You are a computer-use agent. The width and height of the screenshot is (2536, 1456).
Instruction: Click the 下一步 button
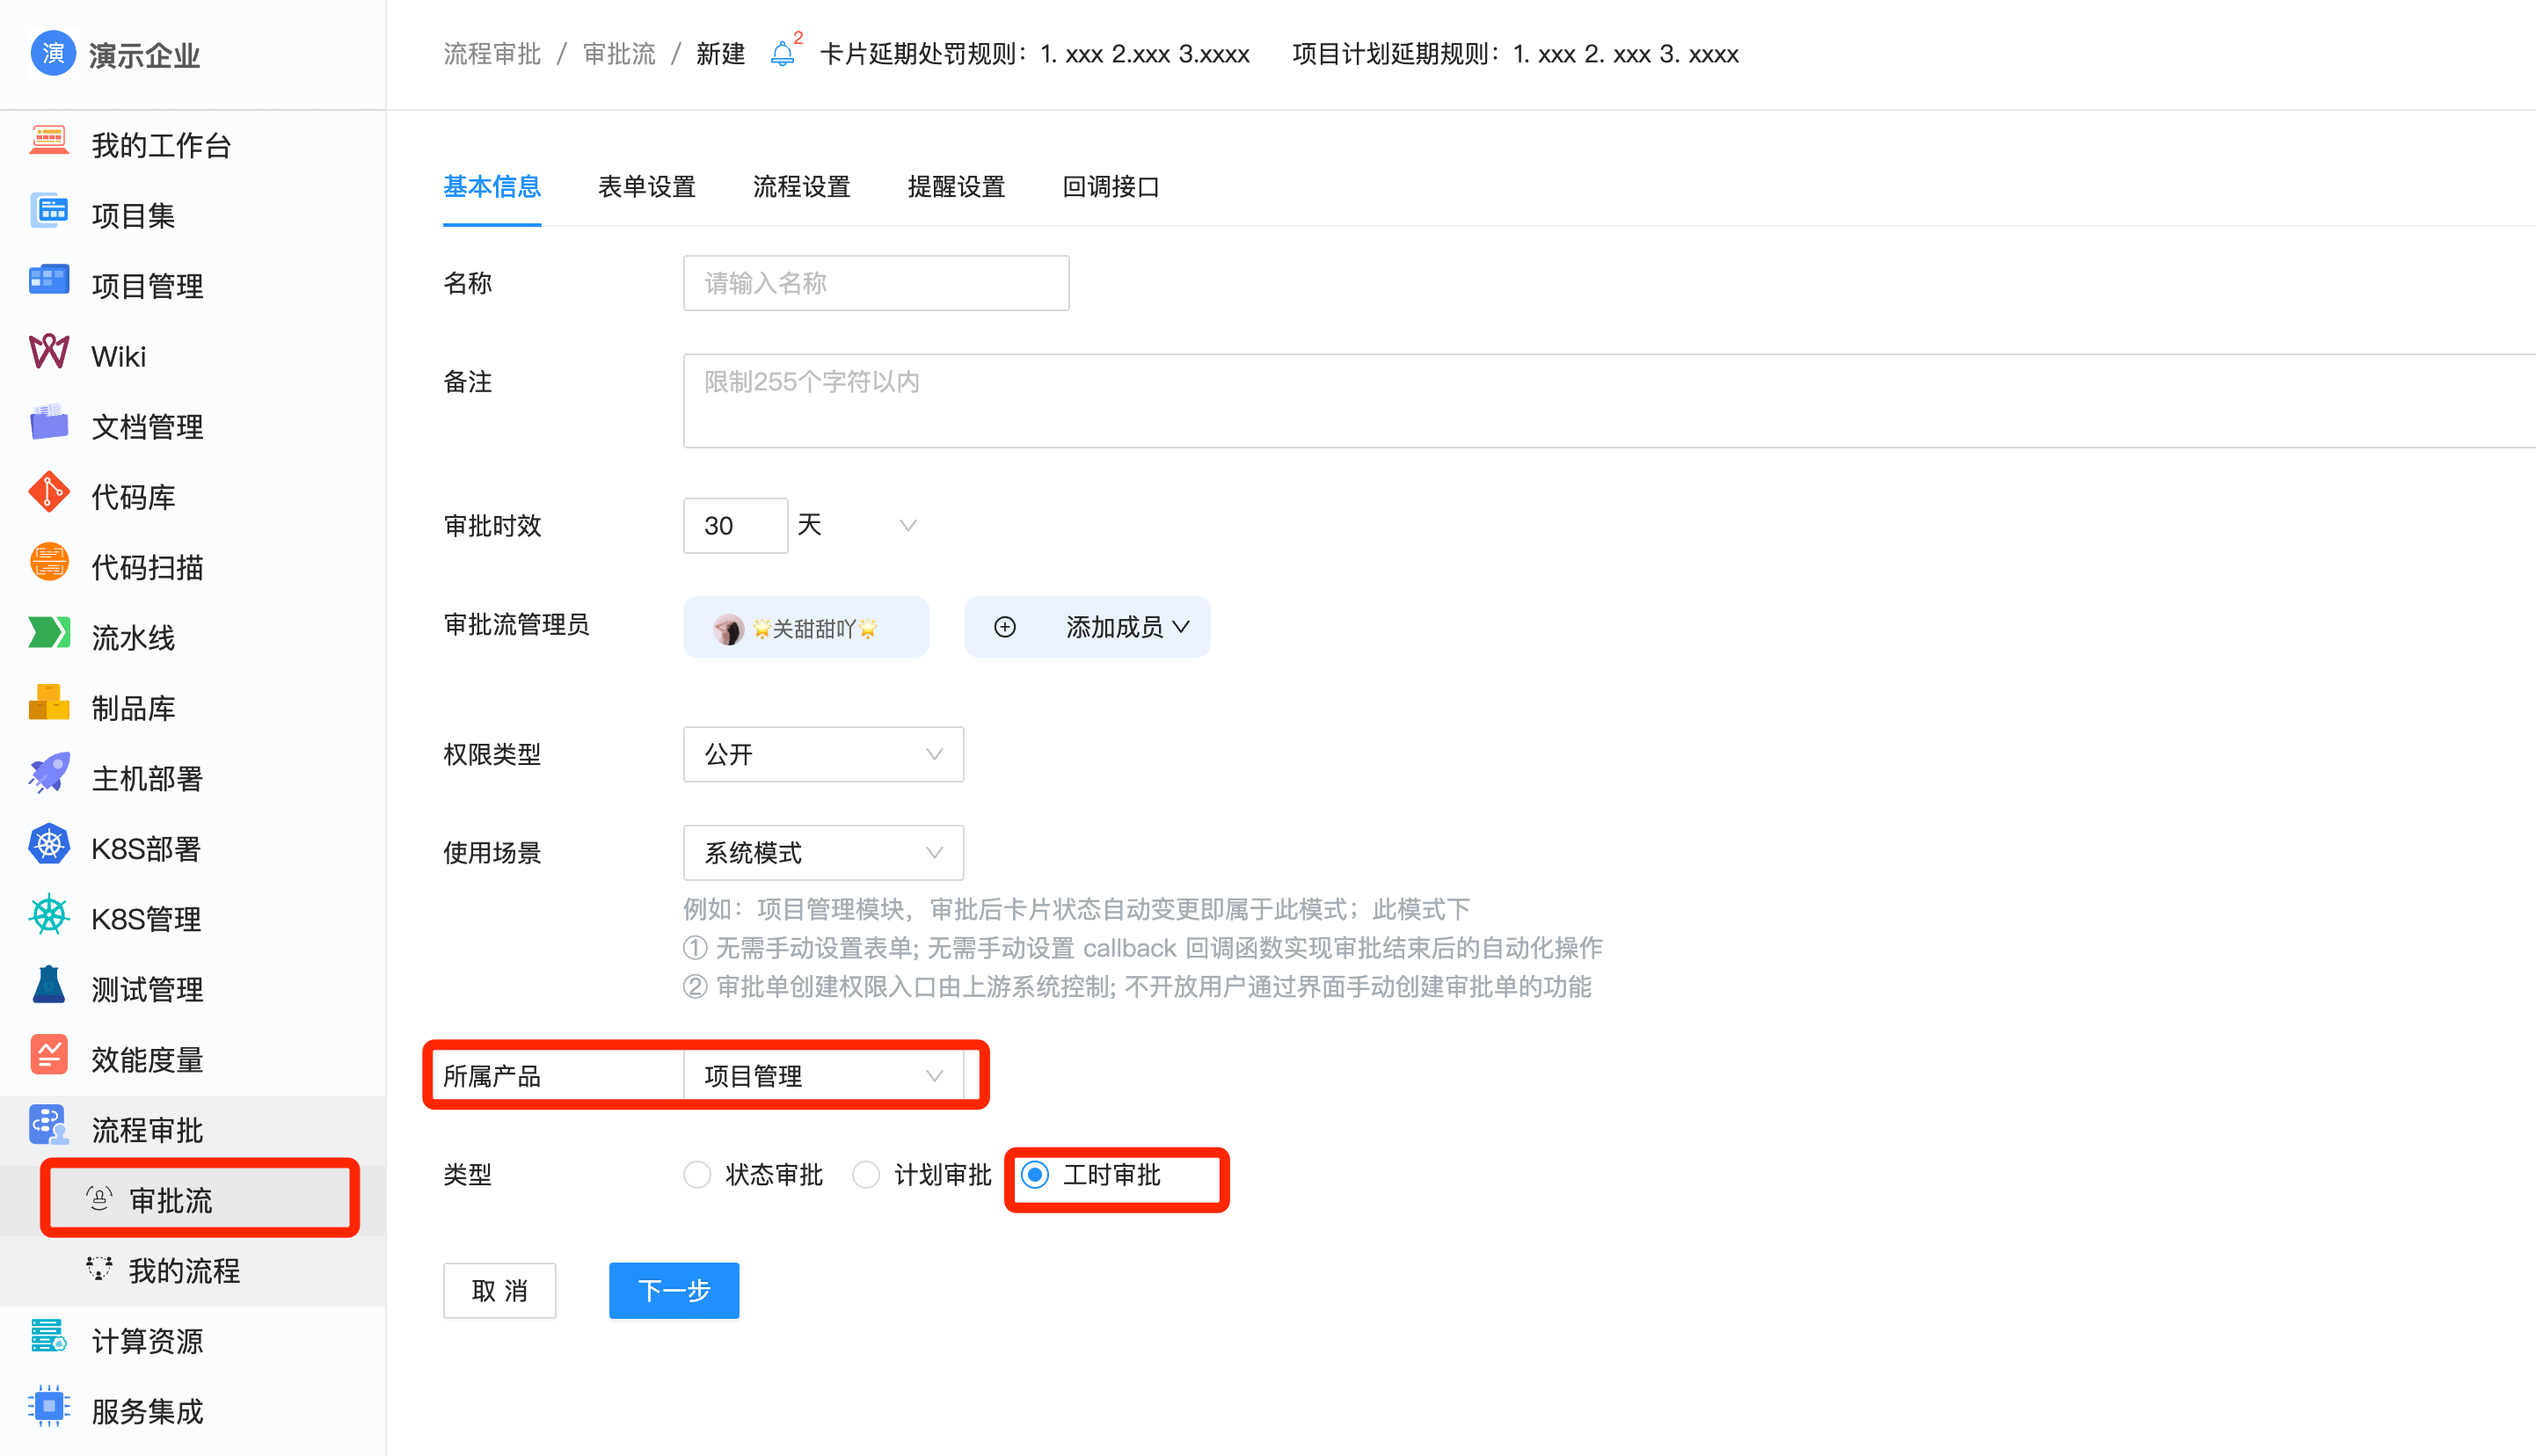(673, 1291)
